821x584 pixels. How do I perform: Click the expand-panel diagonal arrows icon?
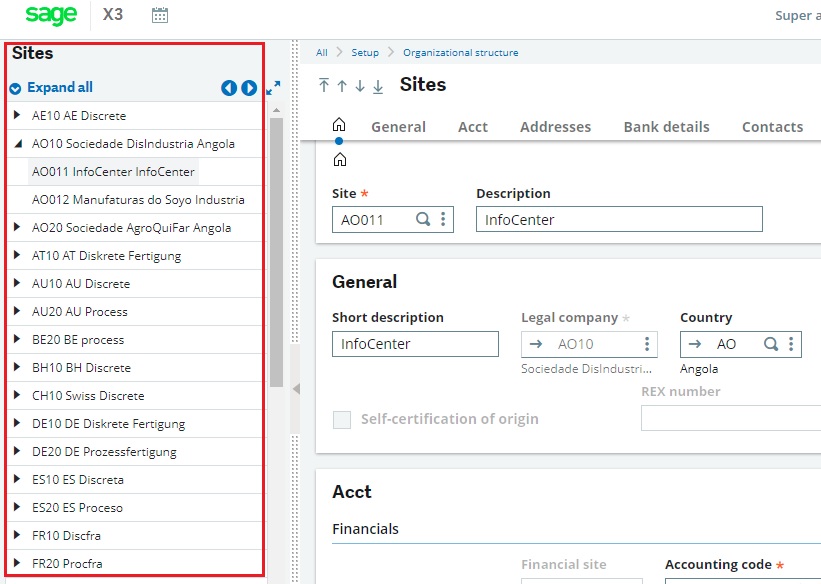click(x=272, y=88)
